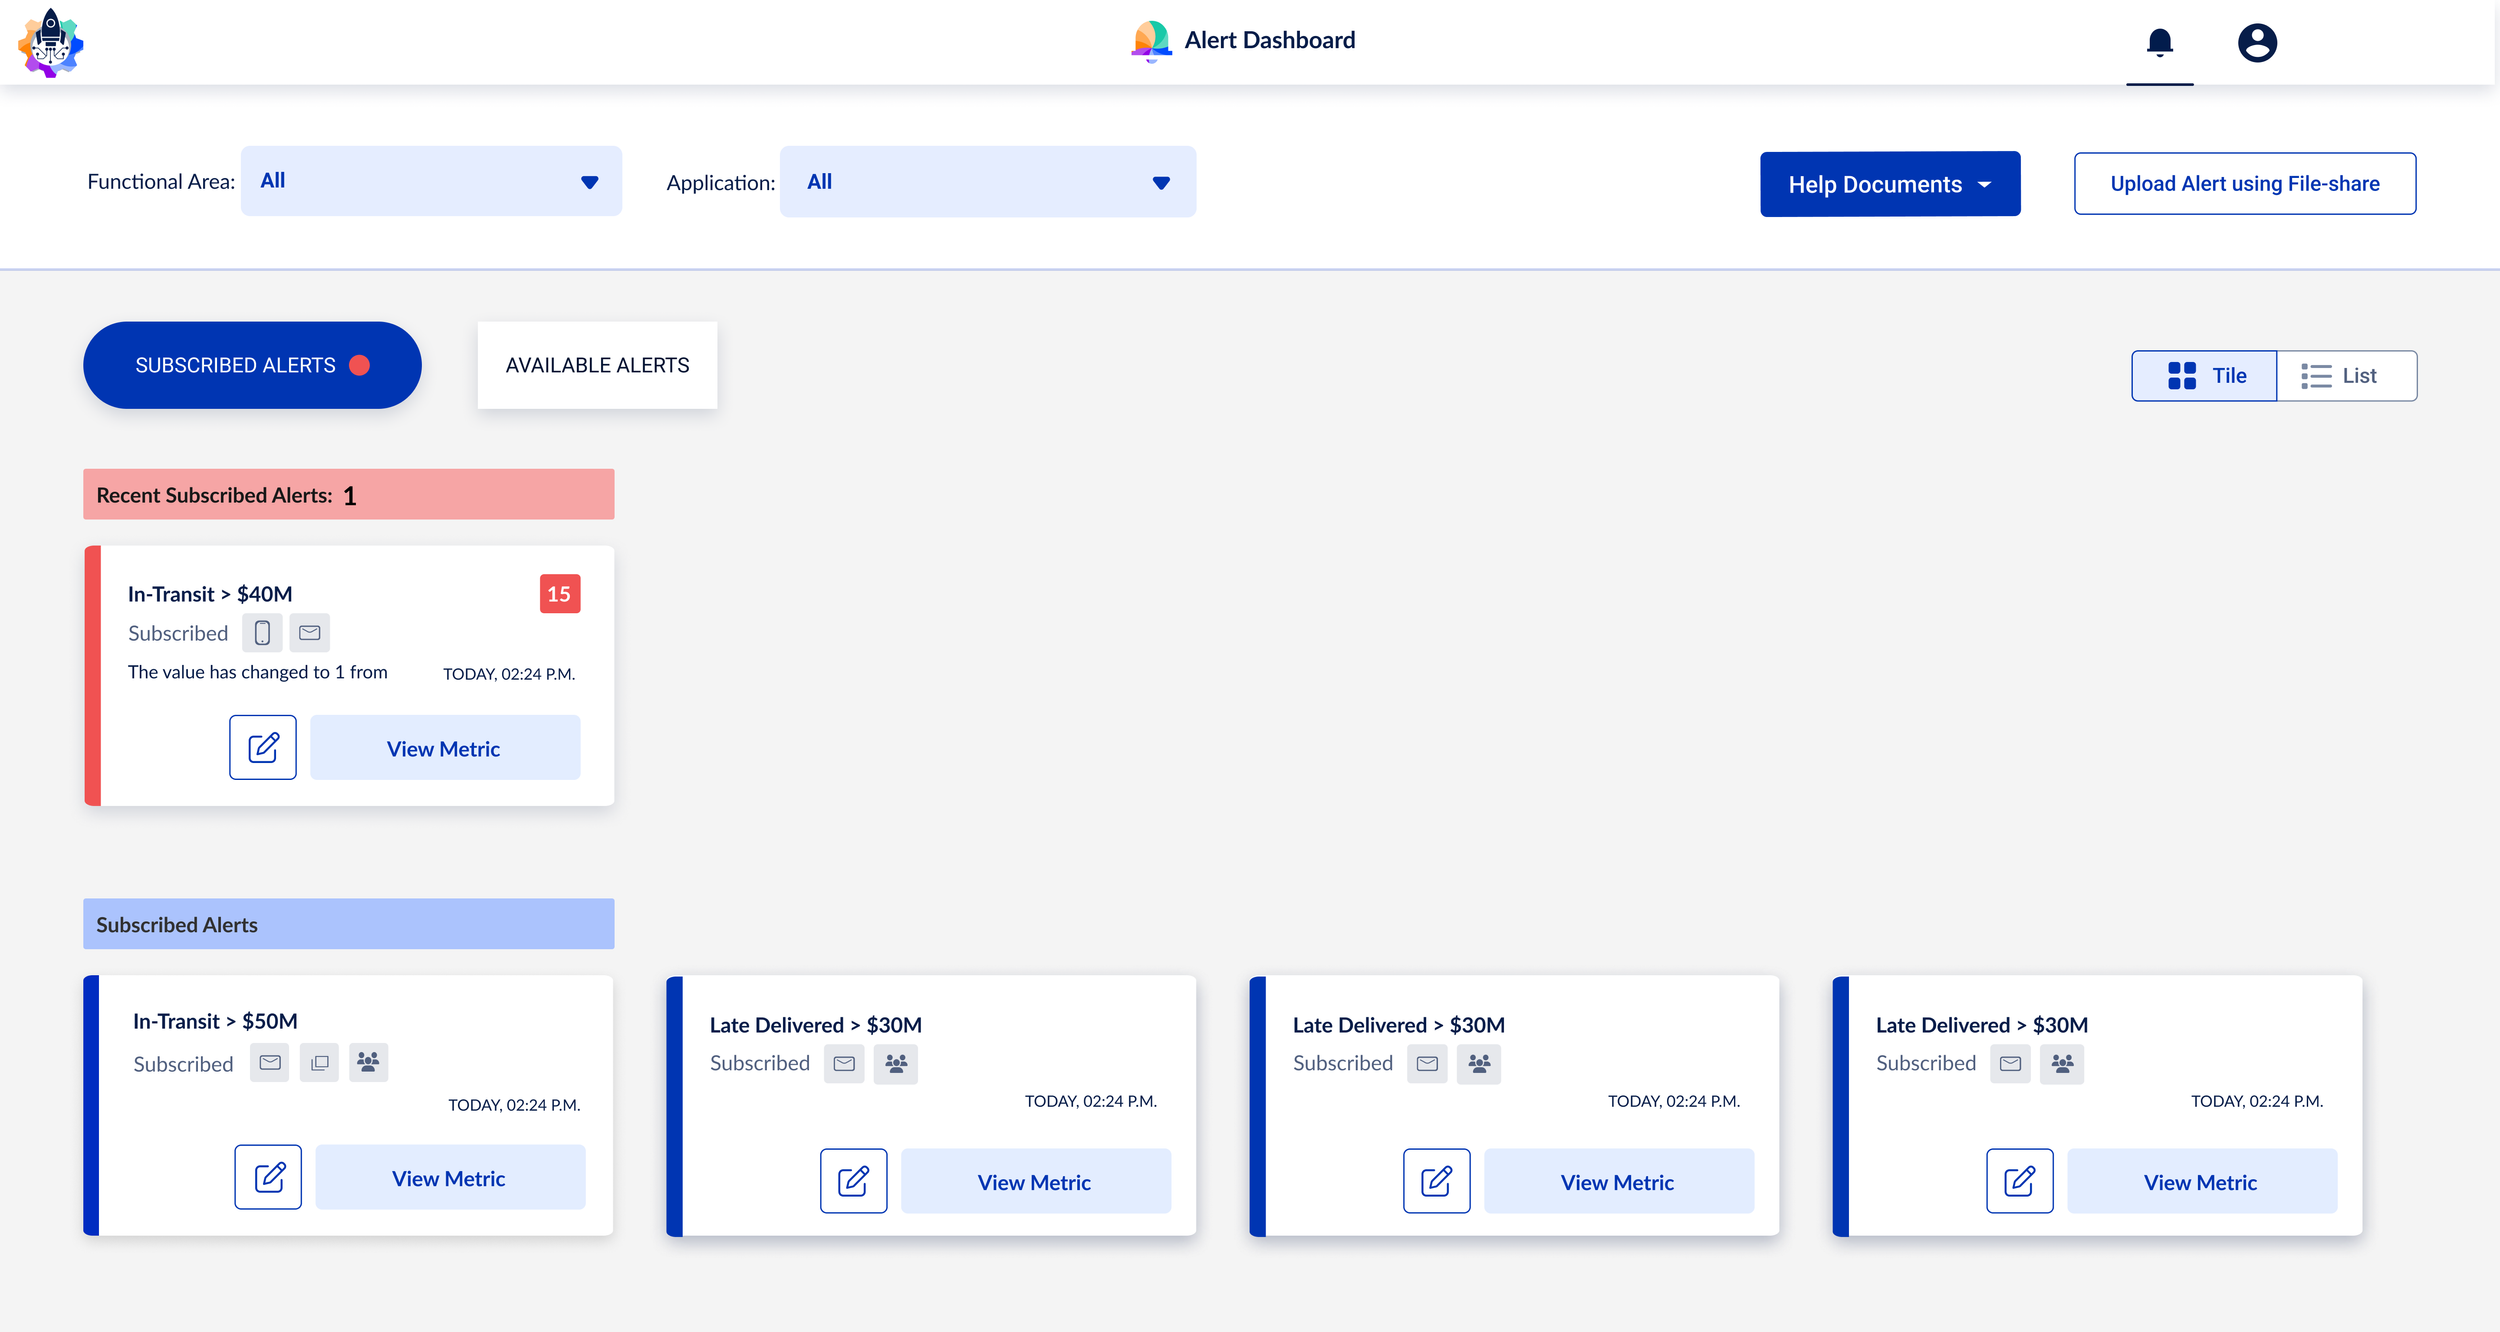Click the copy icon on In-Transit > $50M alert

tap(319, 1063)
